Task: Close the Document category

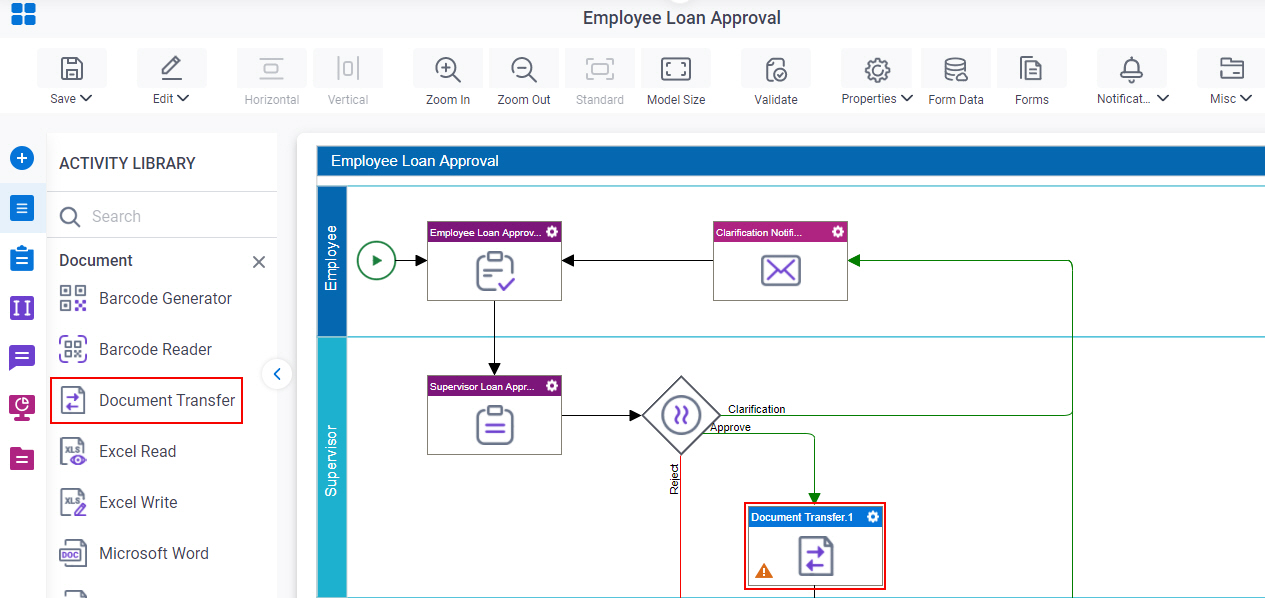Action: tap(259, 262)
